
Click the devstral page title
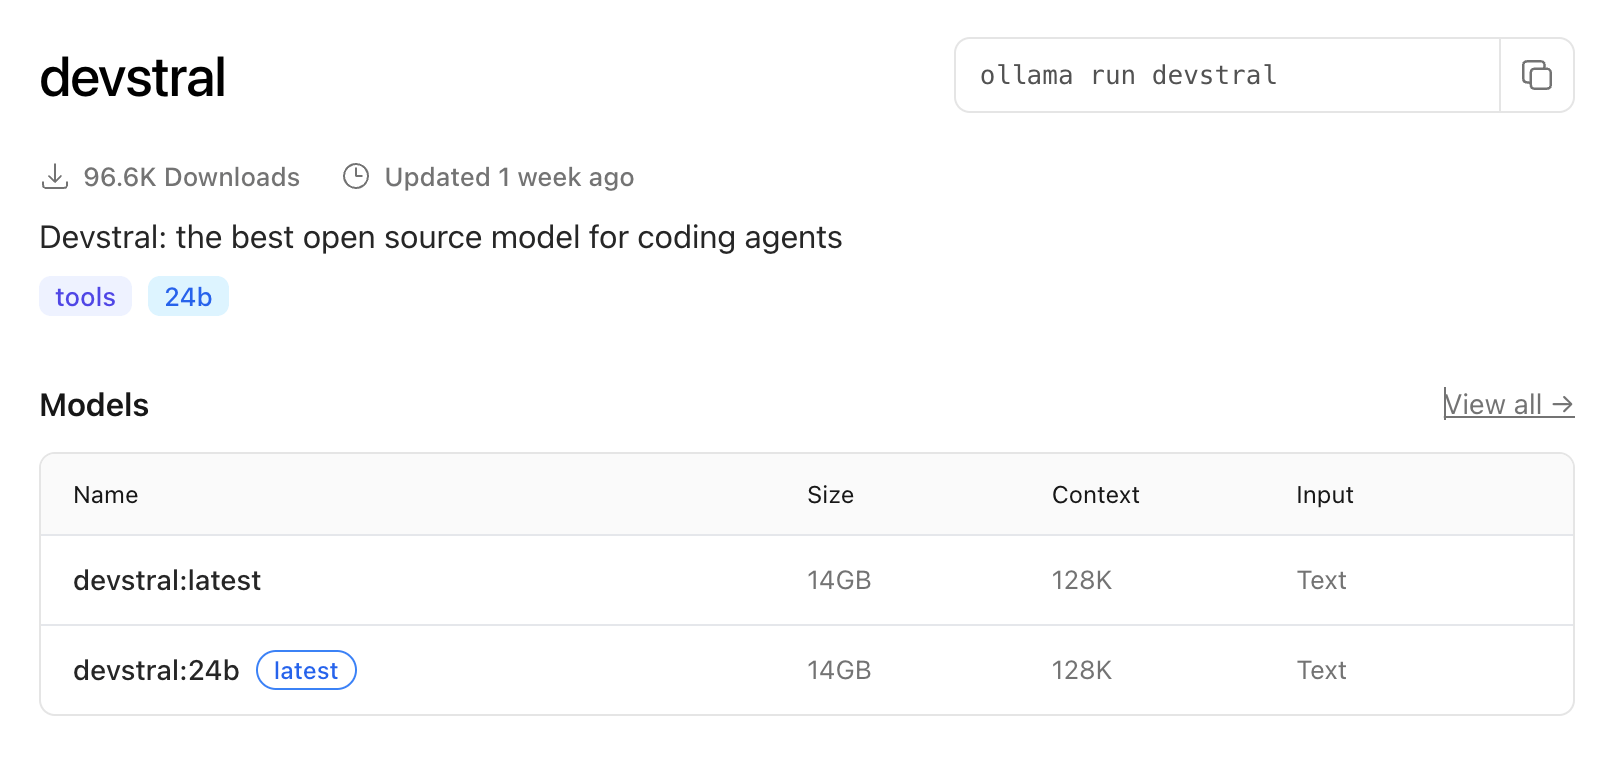[x=133, y=78]
